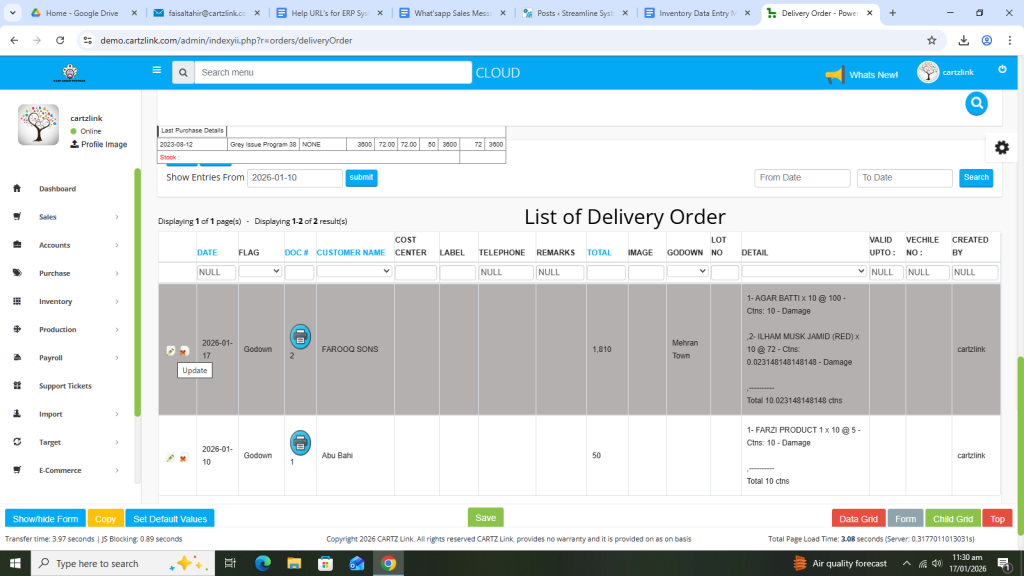Click the Show/hide Form button
The height and width of the screenshot is (576, 1024).
(x=45, y=519)
